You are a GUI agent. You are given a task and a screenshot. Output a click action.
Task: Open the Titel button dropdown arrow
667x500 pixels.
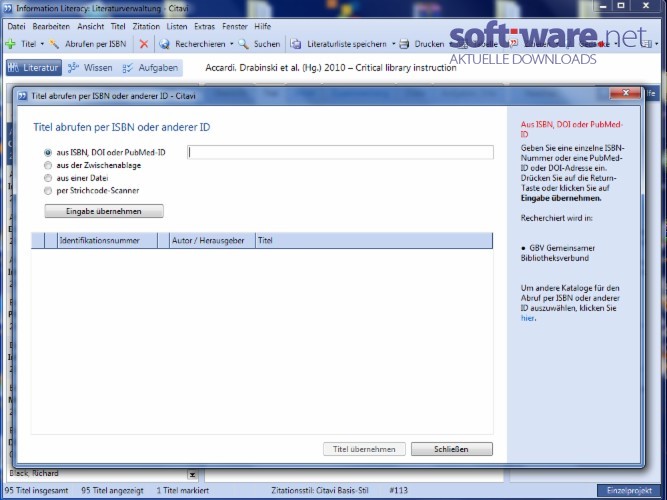[42, 44]
